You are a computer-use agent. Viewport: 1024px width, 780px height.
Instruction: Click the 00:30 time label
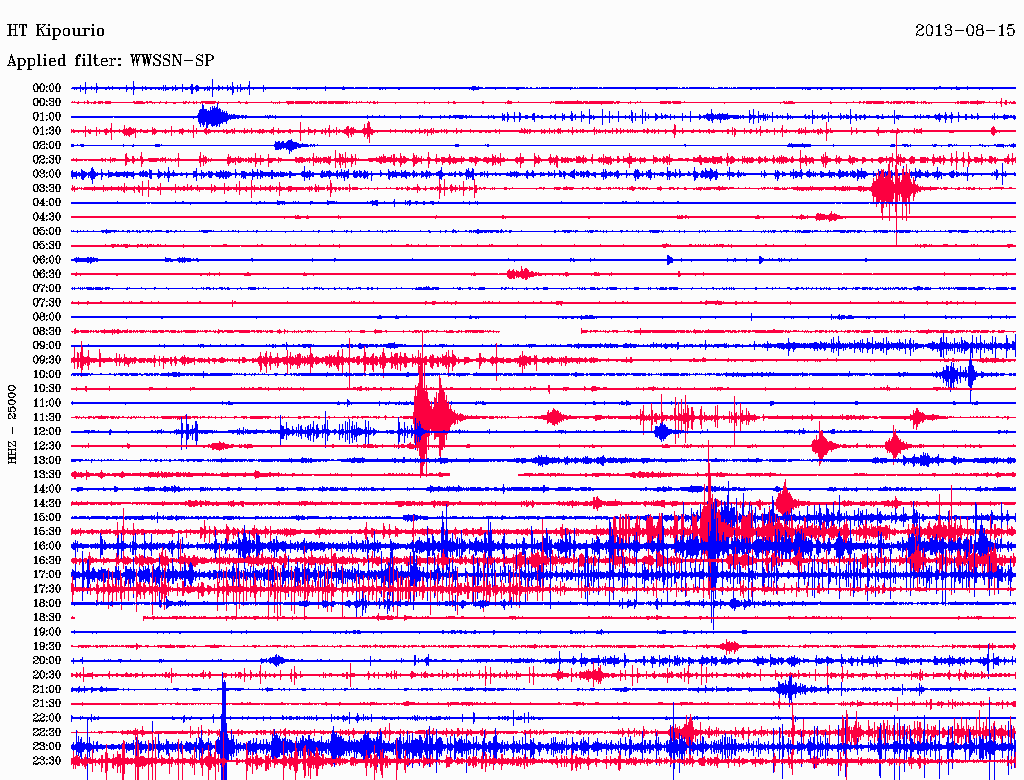pyautogui.click(x=47, y=103)
